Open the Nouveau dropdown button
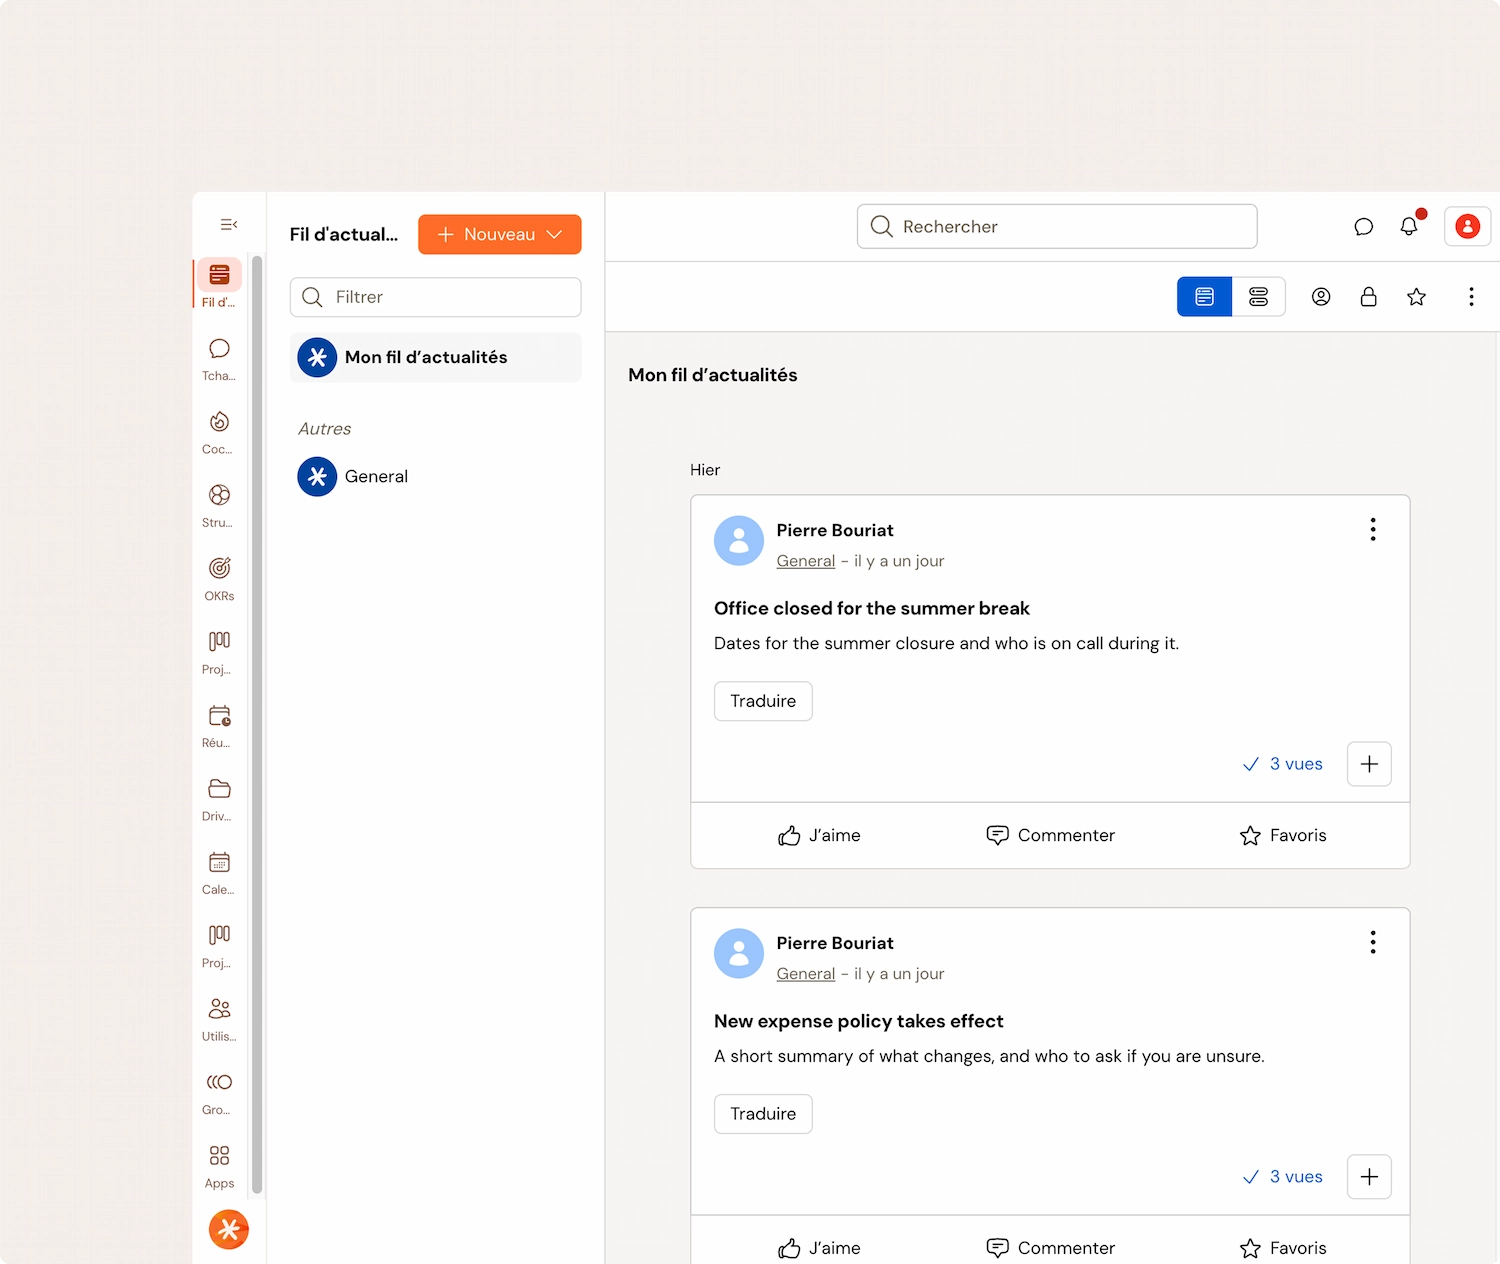The width and height of the screenshot is (1500, 1264). [x=500, y=234]
